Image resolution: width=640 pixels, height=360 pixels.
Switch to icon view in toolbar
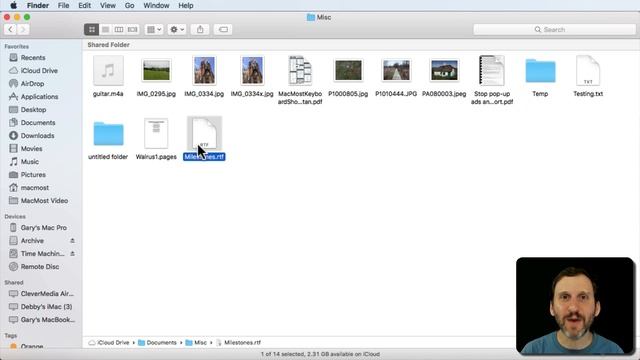tap(91, 29)
